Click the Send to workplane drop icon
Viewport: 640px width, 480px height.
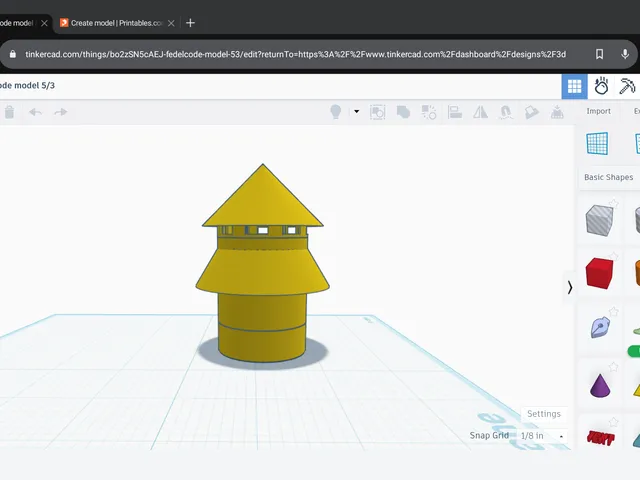(x=557, y=112)
